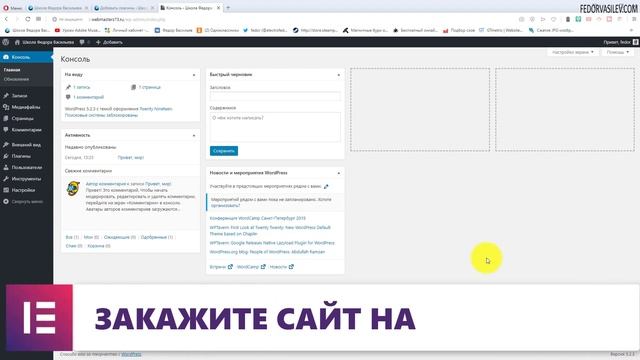Viewport: 640px width, 360px height.
Task: Click the Сохранить draft button
Action: (224, 151)
